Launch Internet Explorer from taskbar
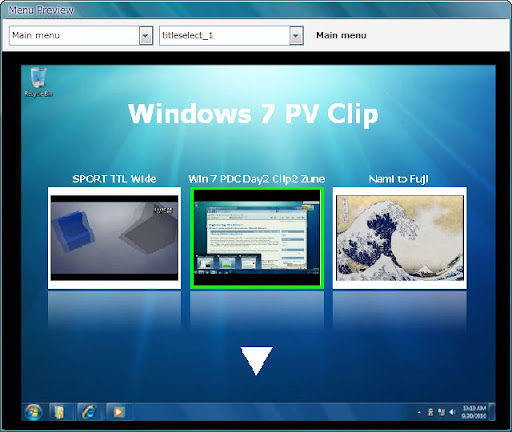 coord(89,412)
